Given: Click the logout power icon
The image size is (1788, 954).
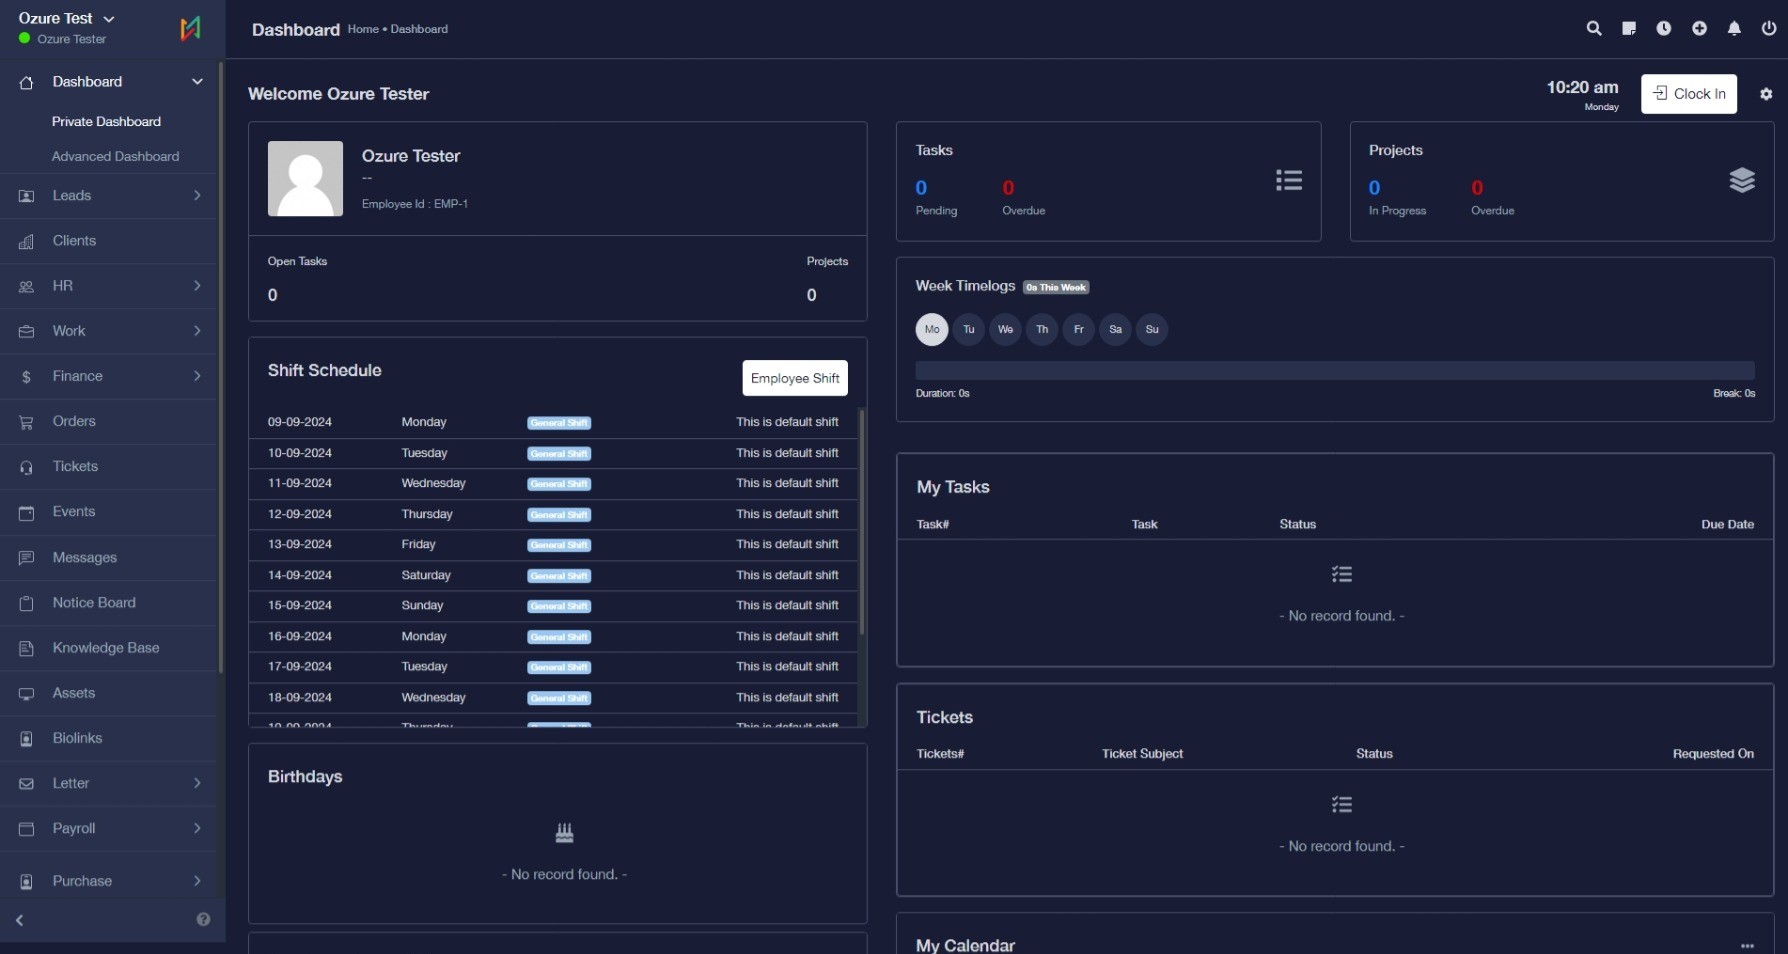Looking at the screenshot, I should pyautogui.click(x=1769, y=29).
